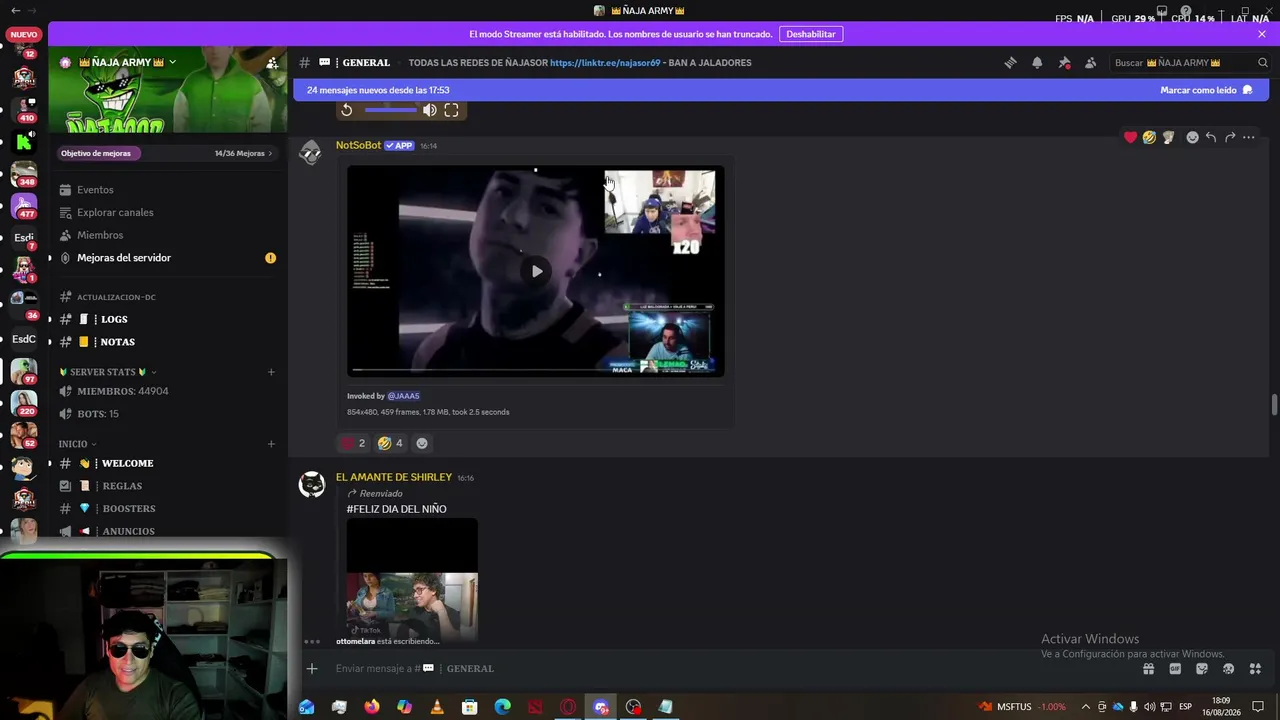Screen dimensions: 1280x720
Task: Invite people using the add-member icon
Action: pos(272,62)
